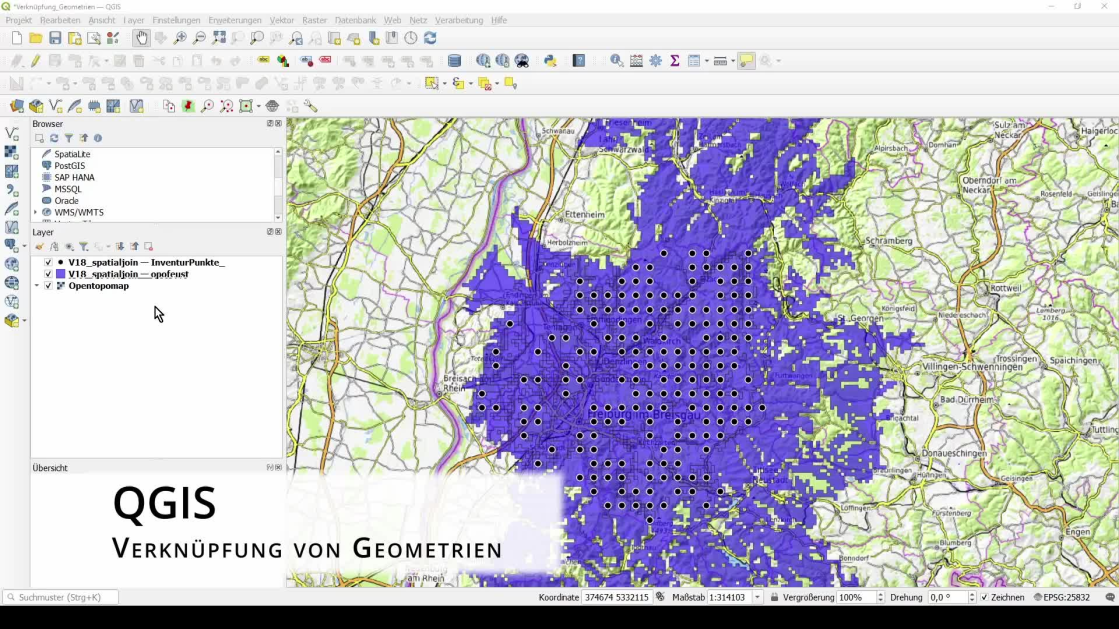Toggle the scale lock icon before Vergrößerung
Screen dimensions: 1119x629
click(x=774, y=597)
